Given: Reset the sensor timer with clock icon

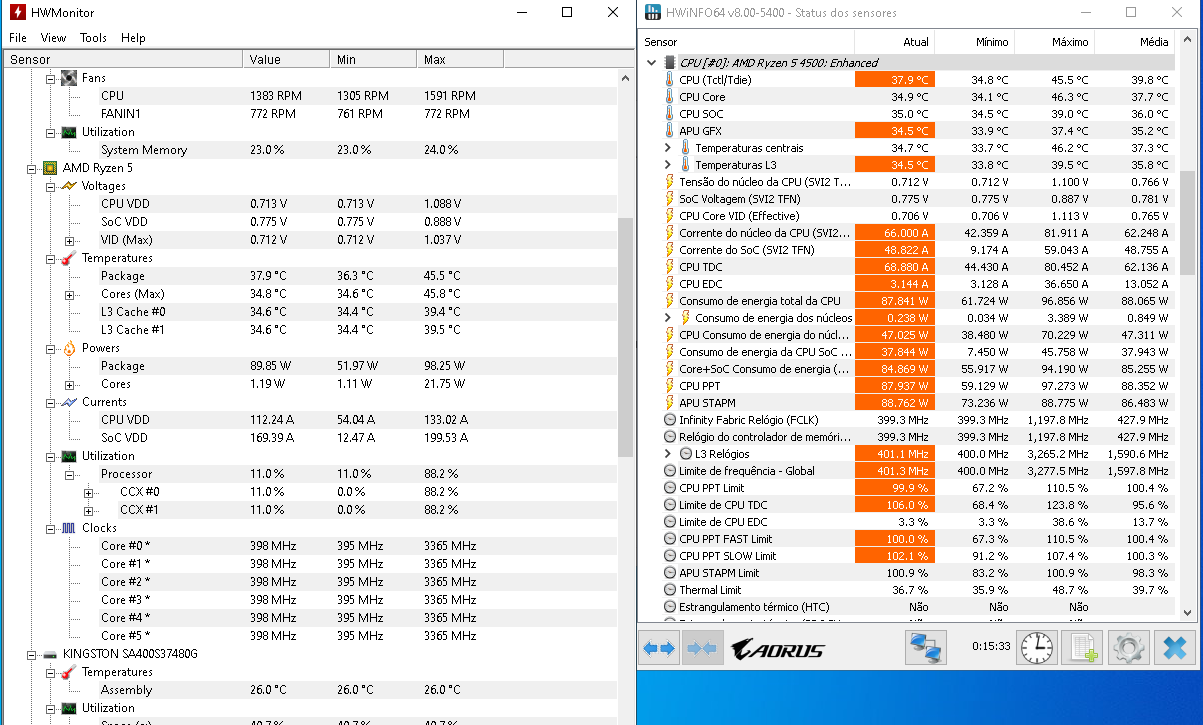Looking at the screenshot, I should [x=1036, y=648].
